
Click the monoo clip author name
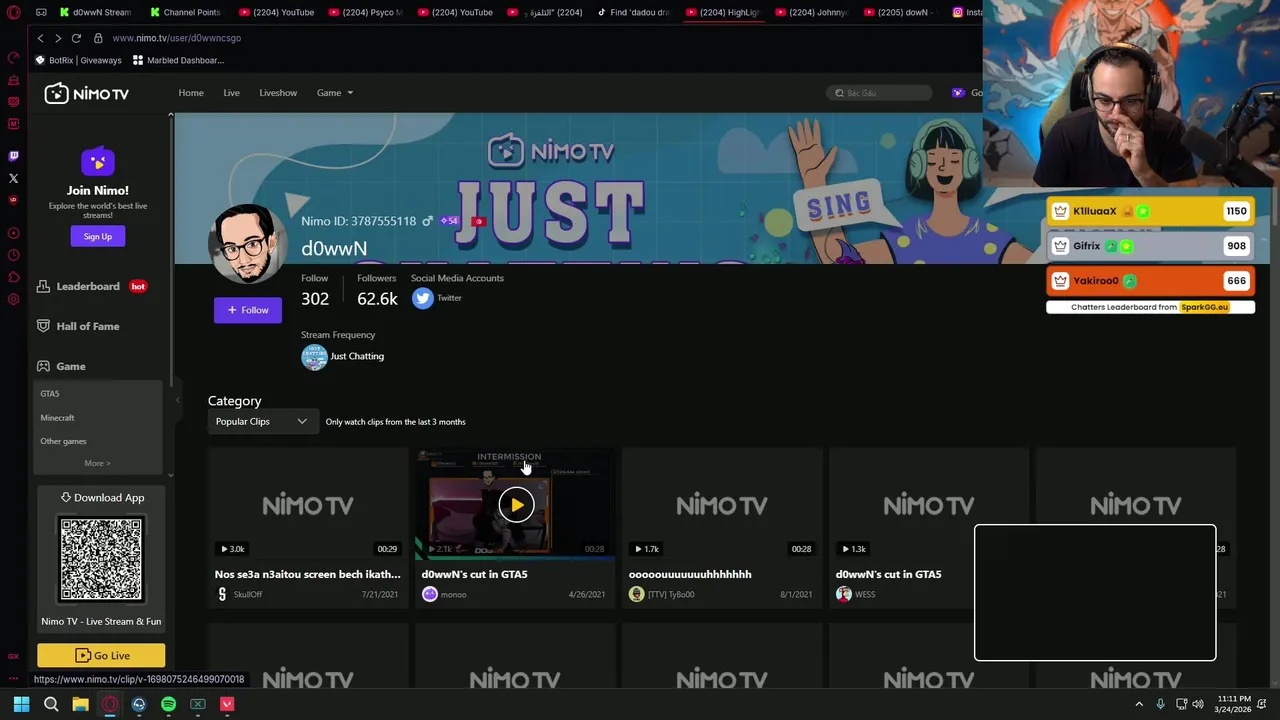click(453, 595)
